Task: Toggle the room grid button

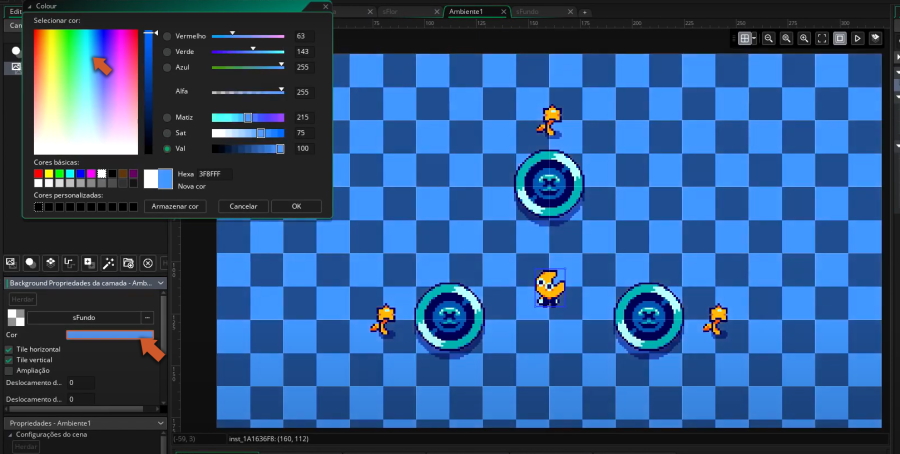Action: pos(744,38)
